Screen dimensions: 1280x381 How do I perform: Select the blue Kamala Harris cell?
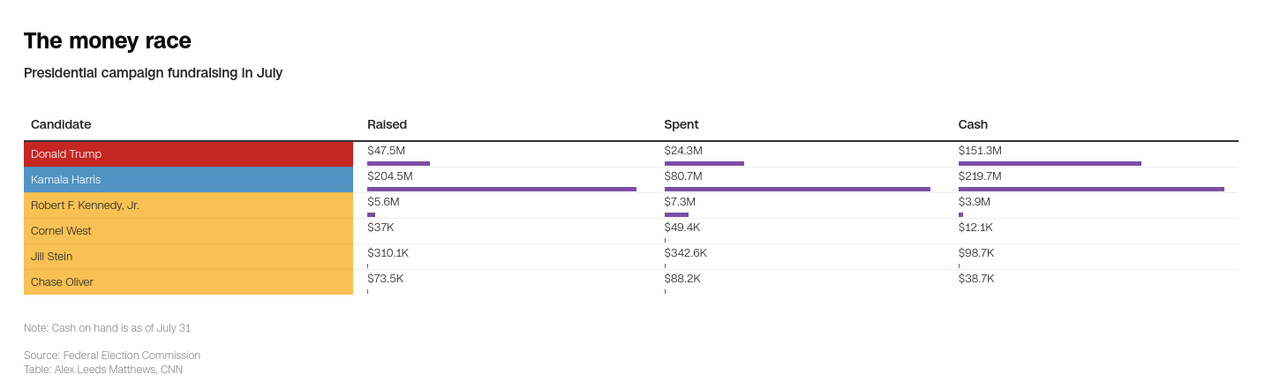(188, 180)
